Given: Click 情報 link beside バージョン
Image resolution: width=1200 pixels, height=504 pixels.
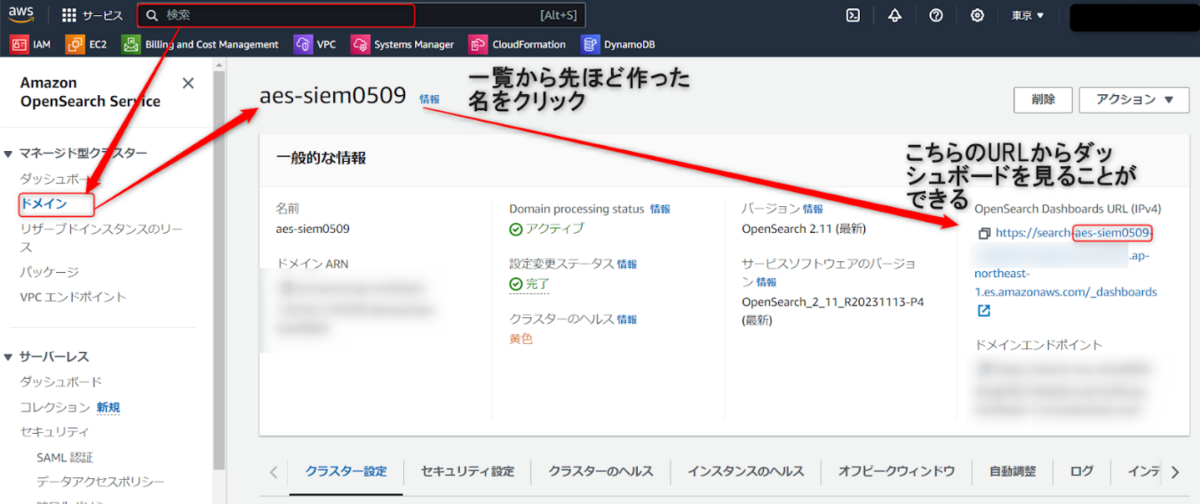Looking at the screenshot, I should 812,209.
